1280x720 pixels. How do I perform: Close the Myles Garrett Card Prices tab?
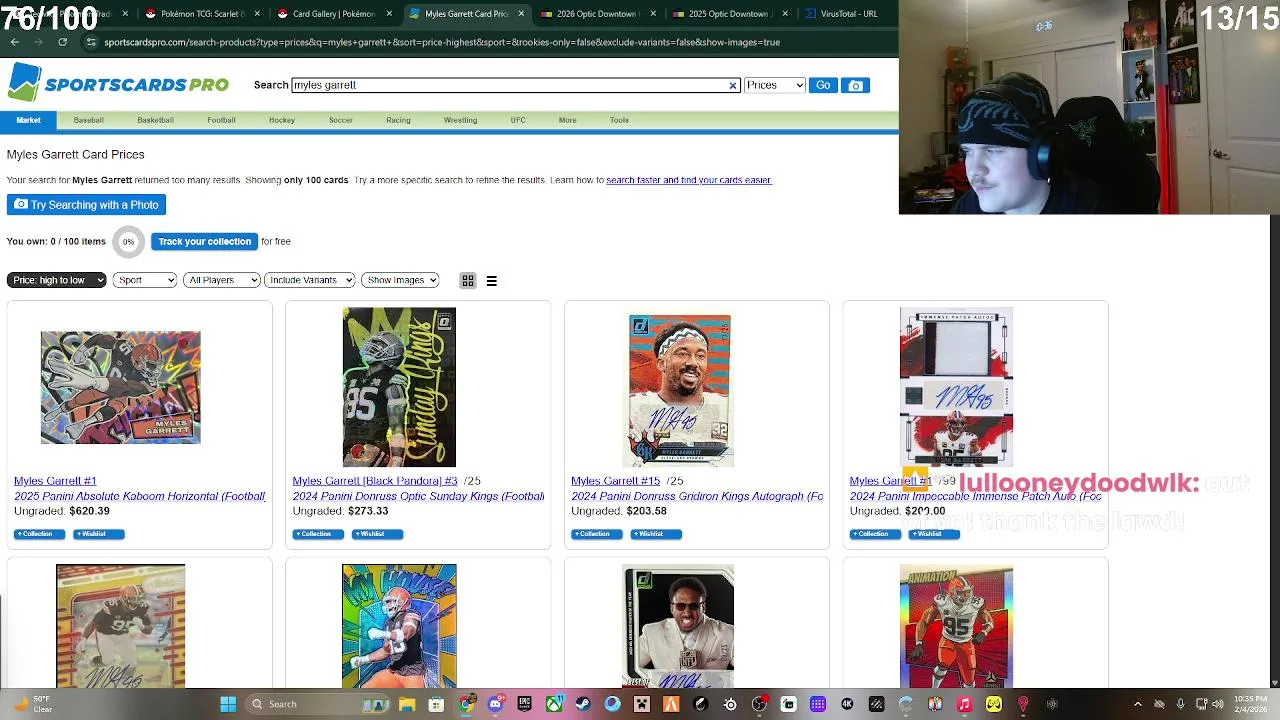coord(521,14)
